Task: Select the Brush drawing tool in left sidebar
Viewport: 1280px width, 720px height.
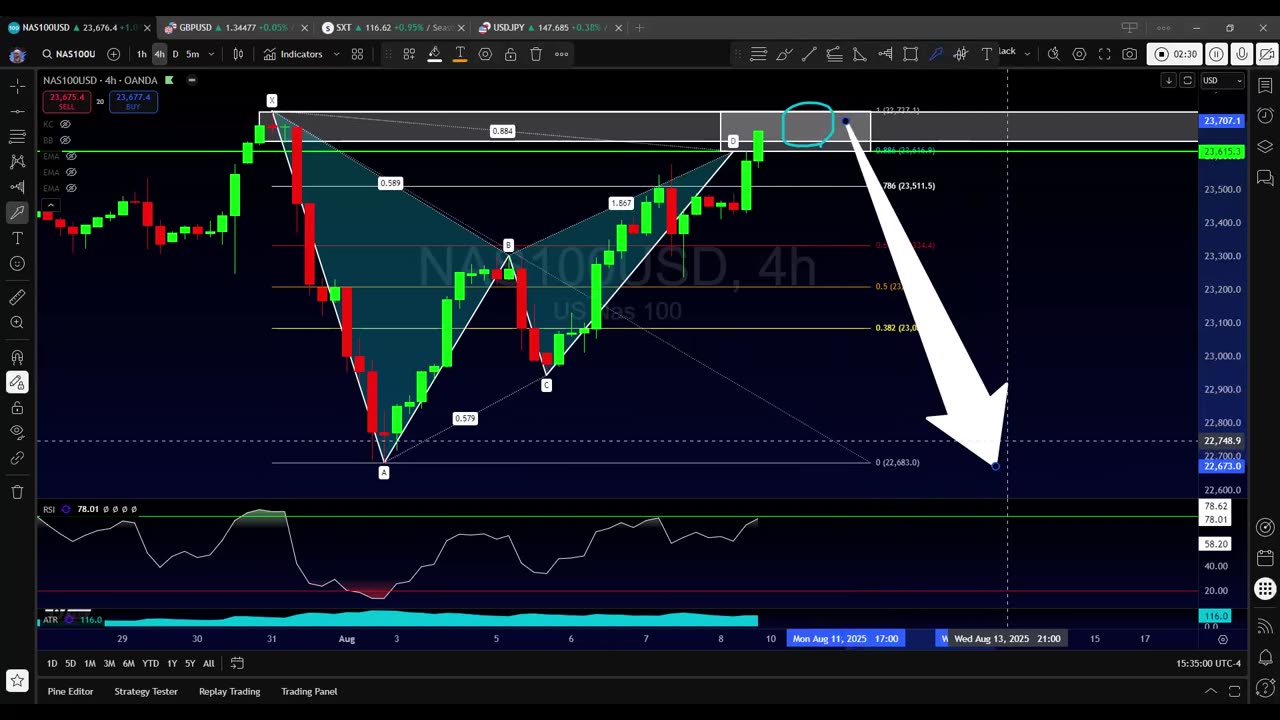Action: point(17,212)
